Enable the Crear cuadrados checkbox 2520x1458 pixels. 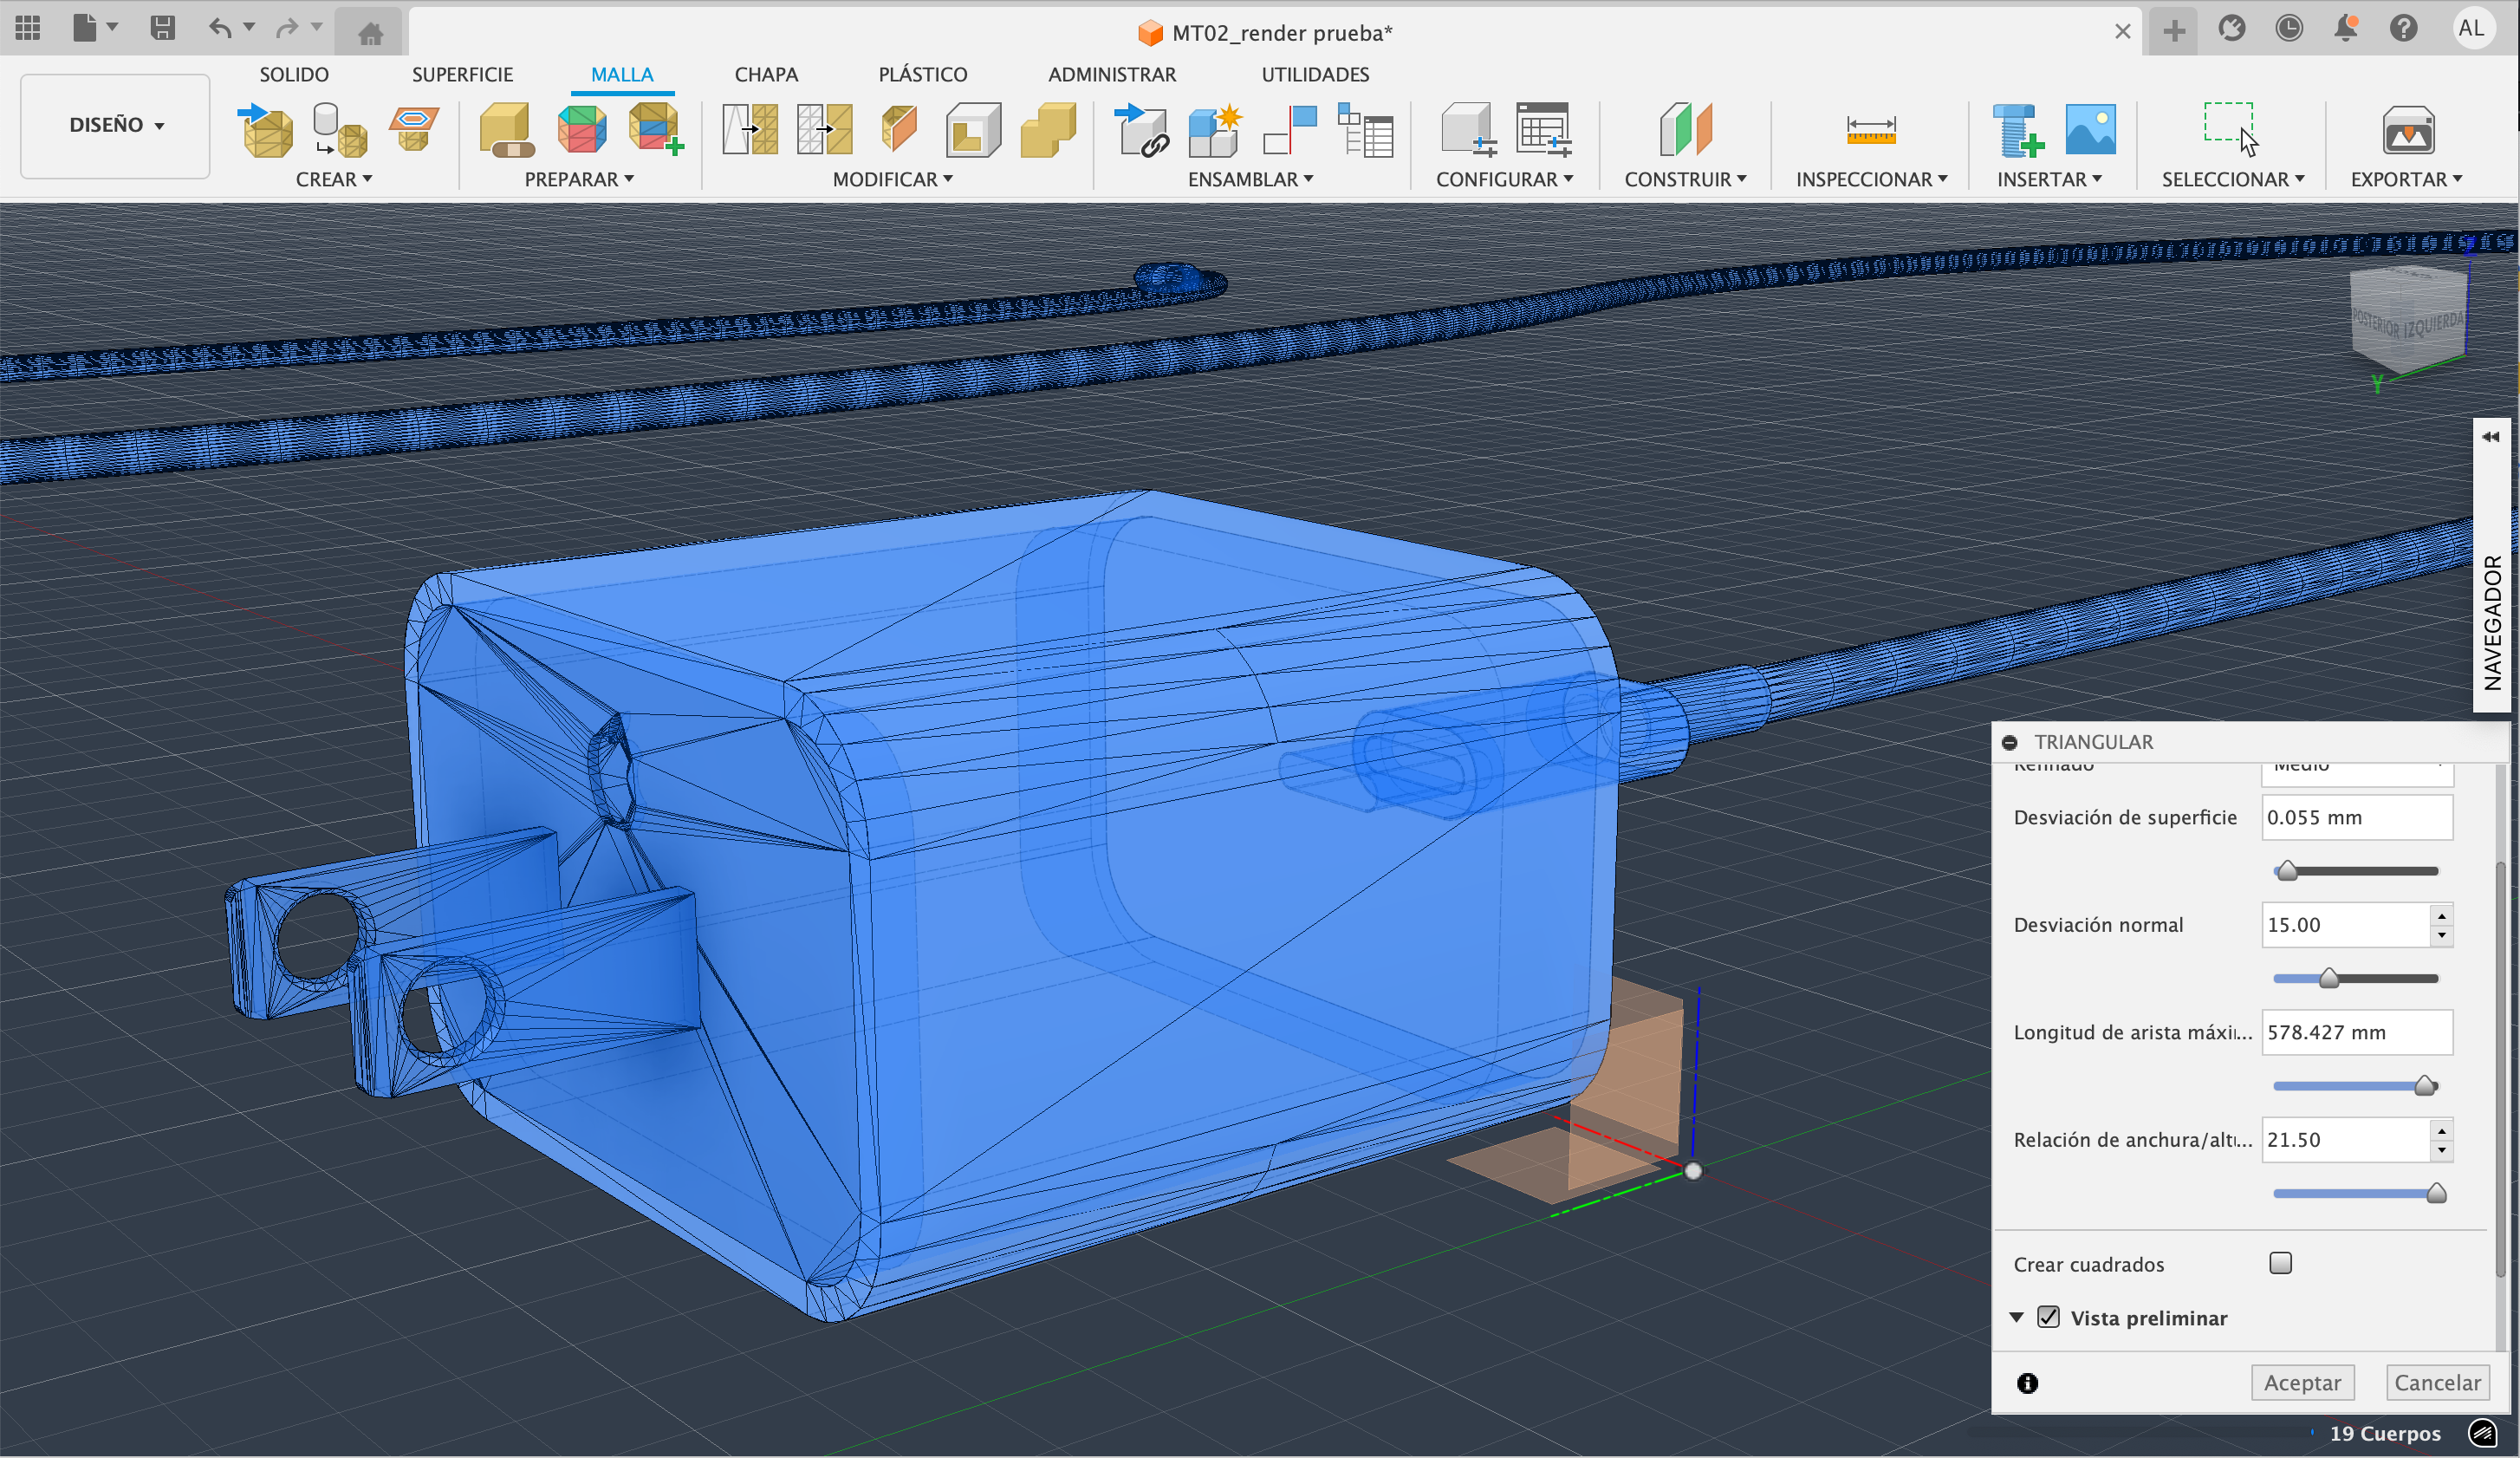point(2280,1263)
